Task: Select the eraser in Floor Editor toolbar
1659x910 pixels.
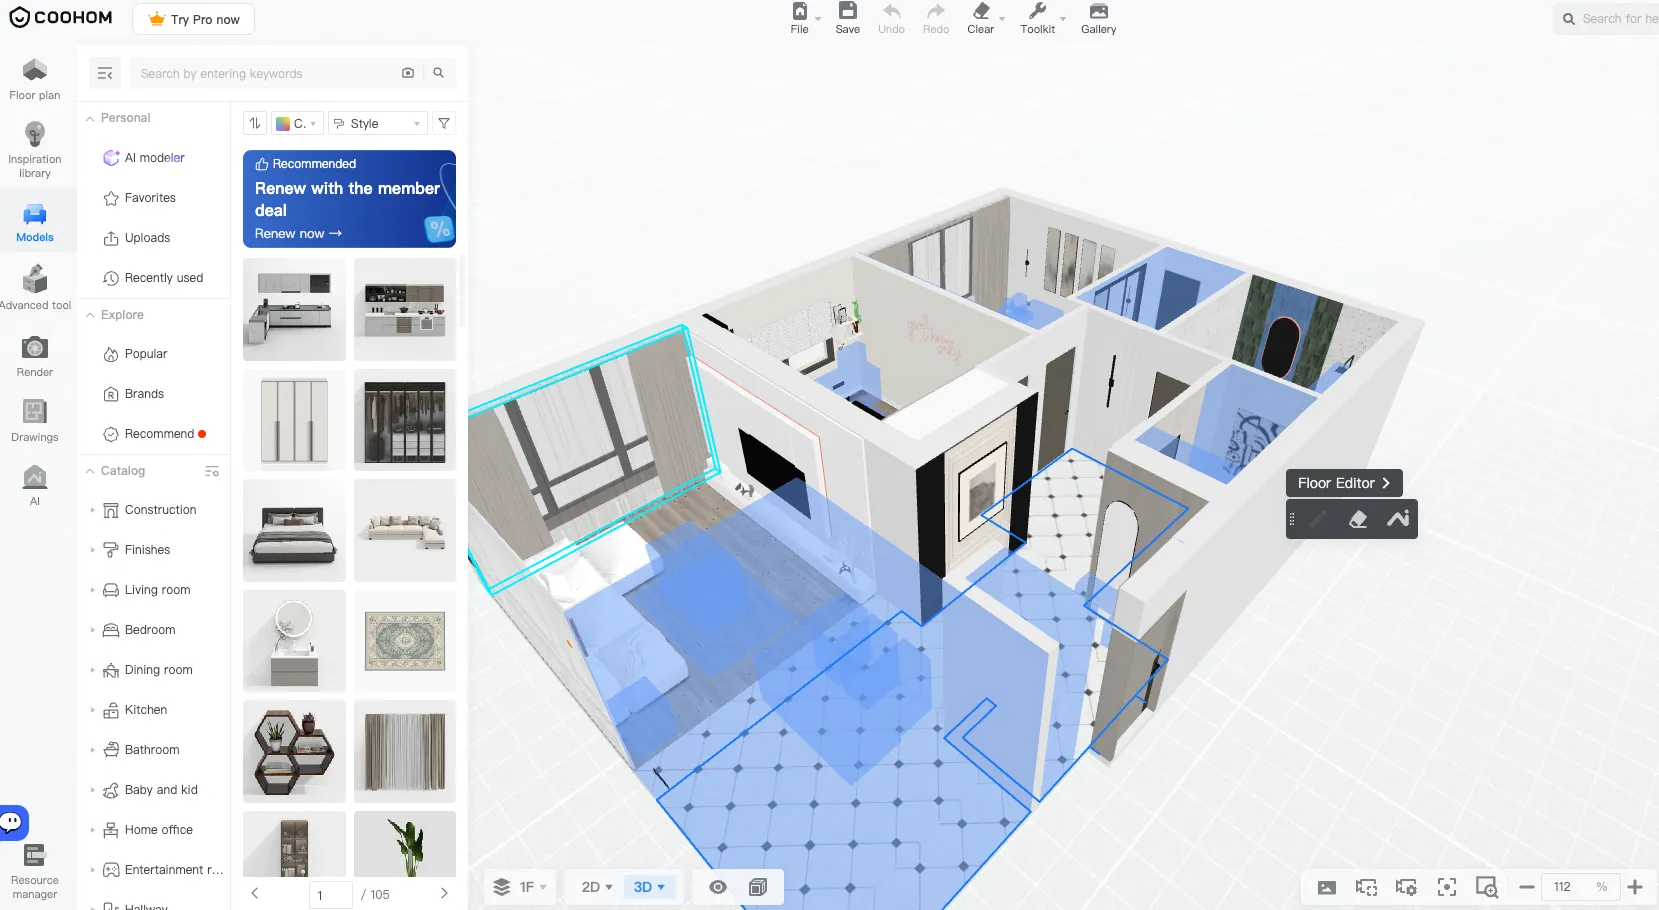Action: (x=1358, y=519)
